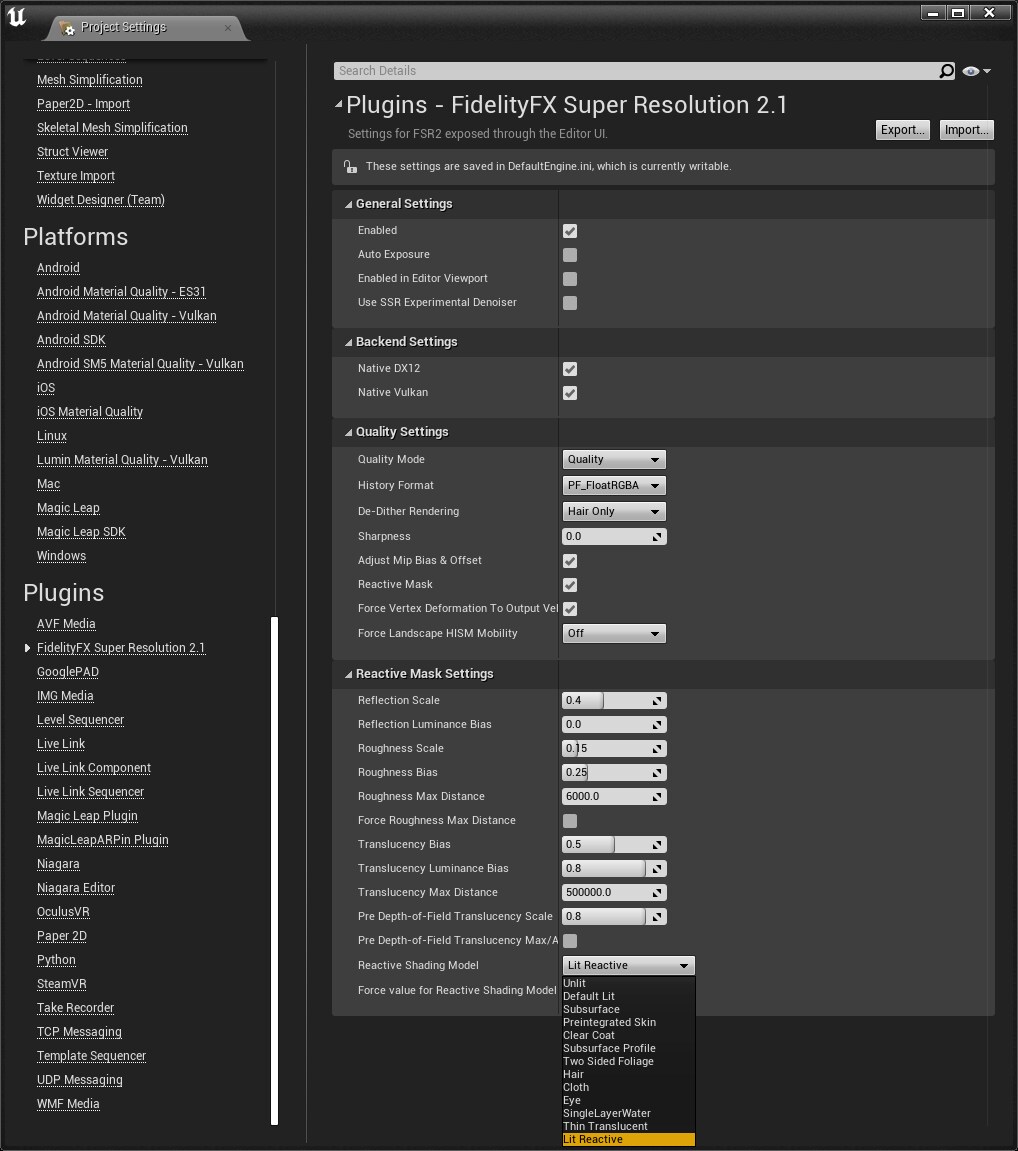Collapse the Plugins - FidelityFX header triangle
Screen dimensions: 1018x1151
pos(338,105)
